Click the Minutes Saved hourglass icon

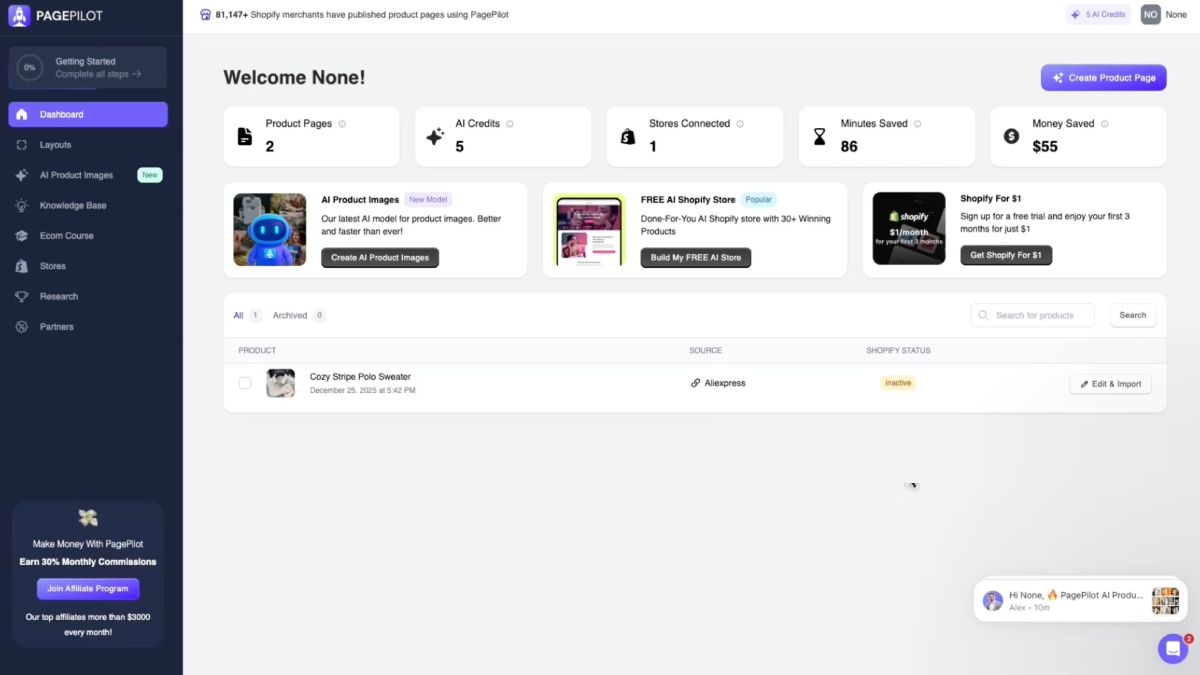click(820, 136)
